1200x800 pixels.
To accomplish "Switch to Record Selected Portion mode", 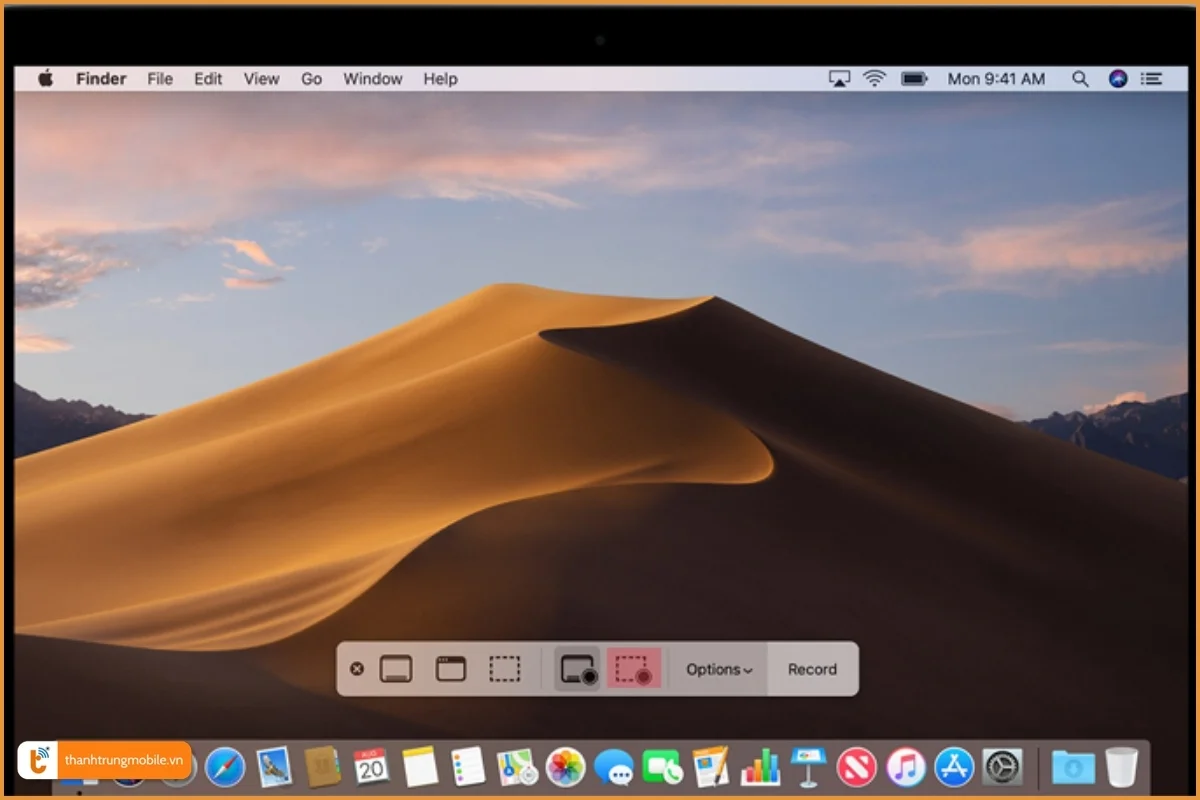I will 634,669.
